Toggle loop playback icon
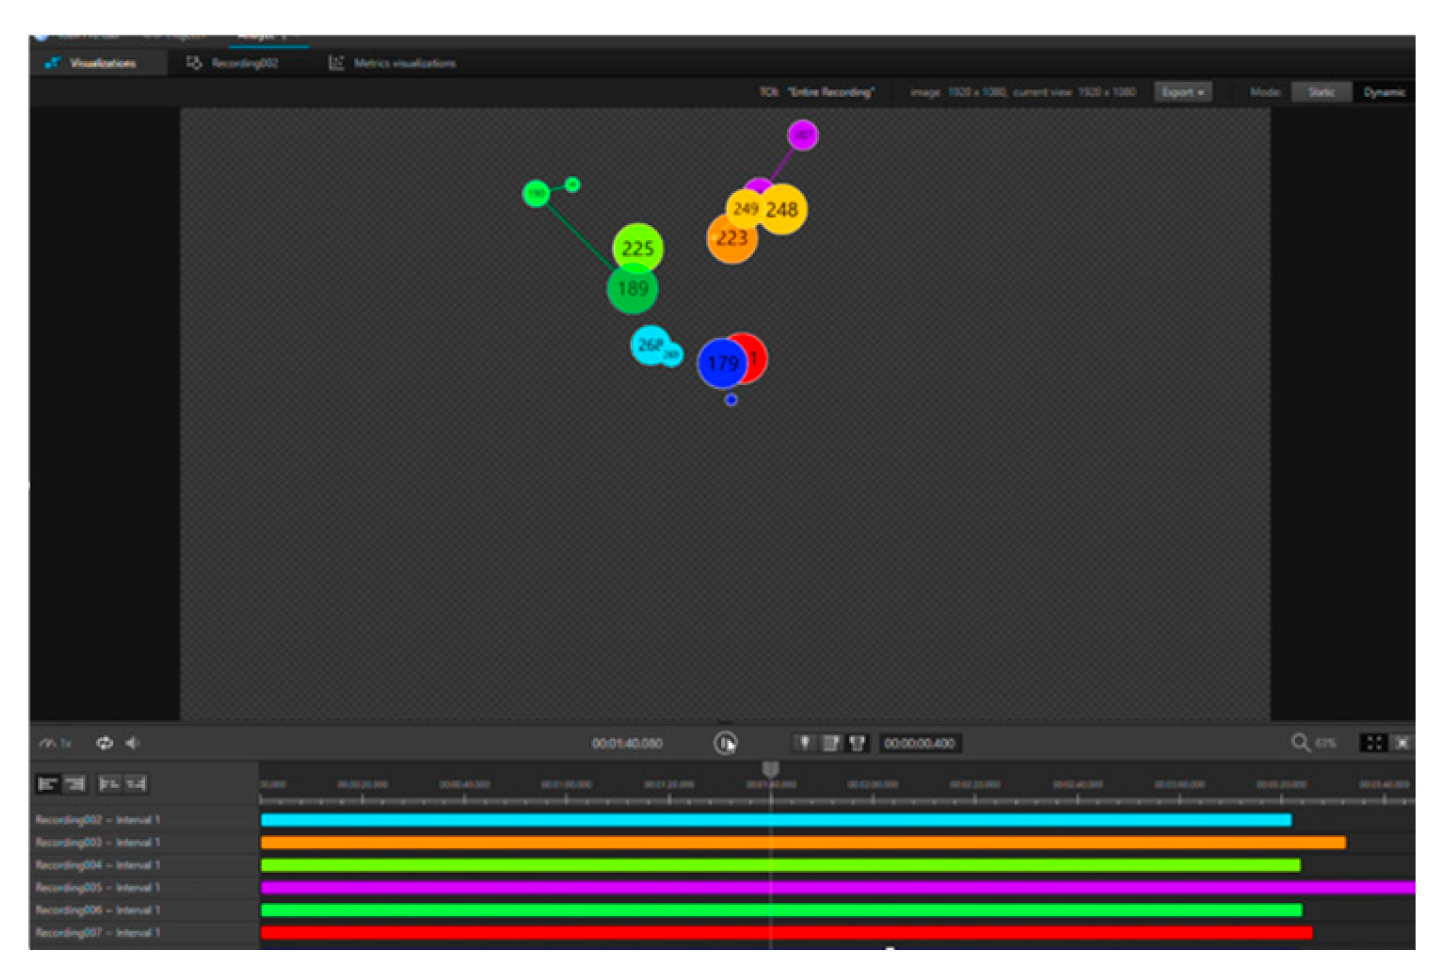This screenshot has height=978, width=1444. click(104, 743)
